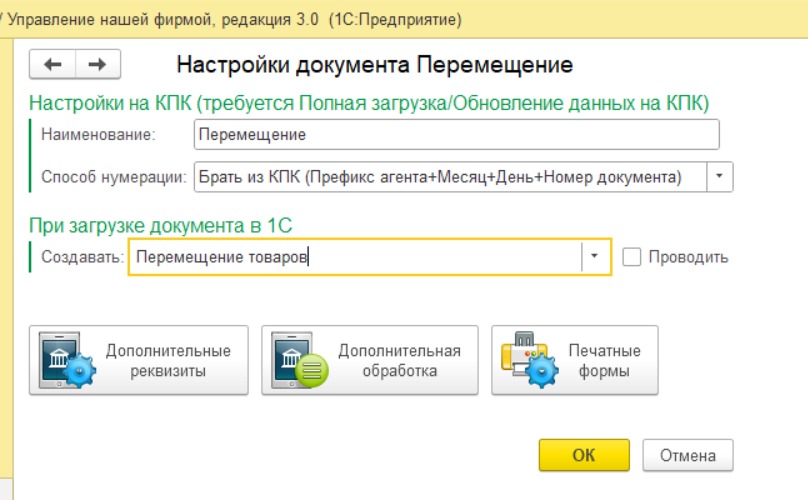Enable the Проводить checkbox
This screenshot has width=808, height=500.
(631, 257)
